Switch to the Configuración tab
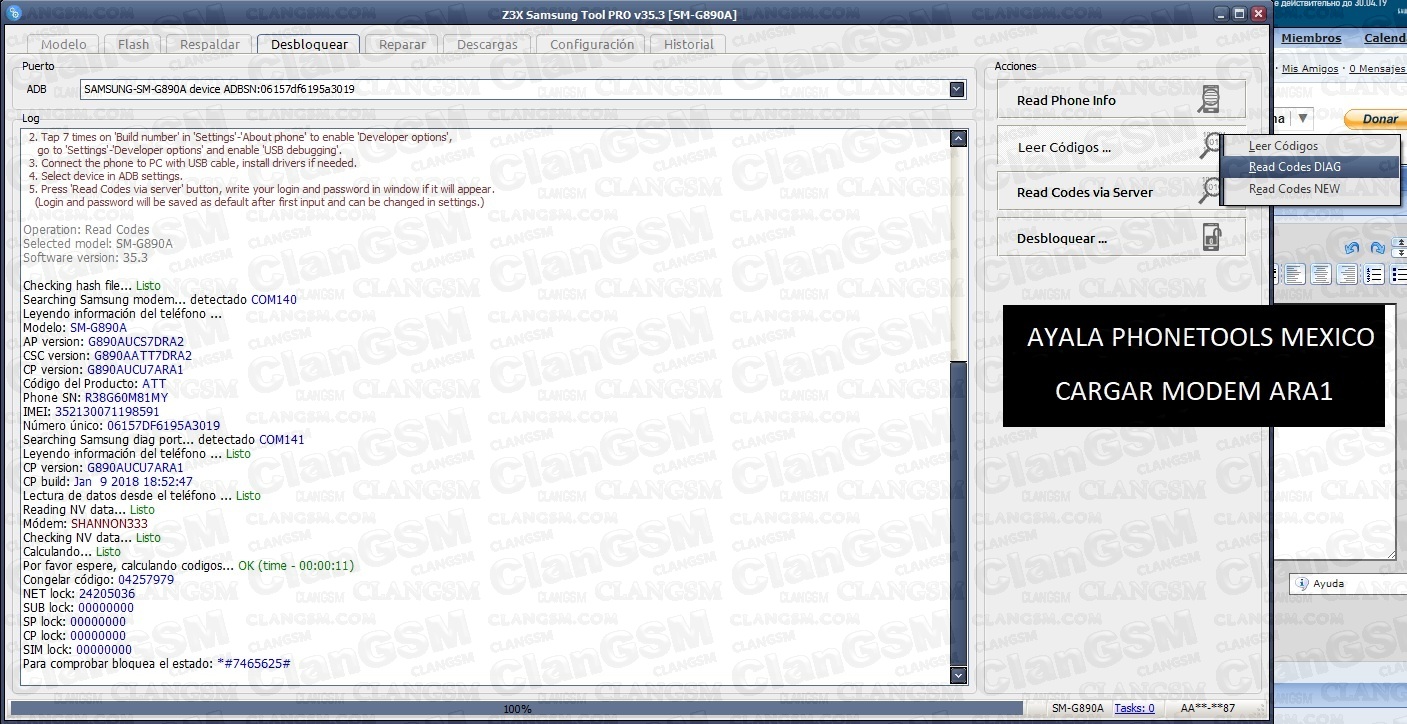The image size is (1407, 724). 592,44
